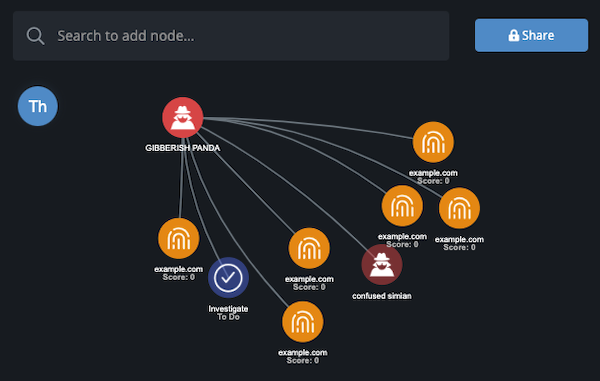Focus the Search to add node field
The image size is (600, 381).
[231, 36]
